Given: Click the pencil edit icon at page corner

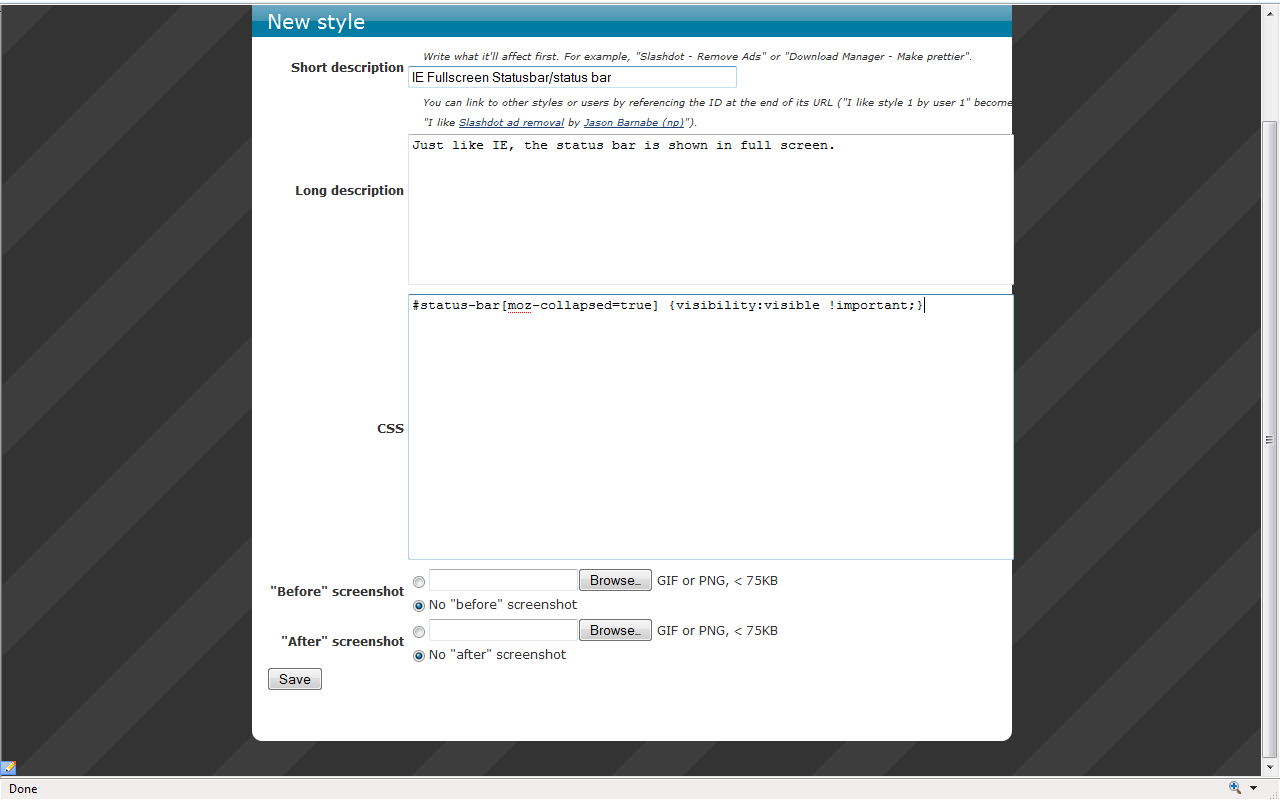Looking at the screenshot, I should (8, 768).
